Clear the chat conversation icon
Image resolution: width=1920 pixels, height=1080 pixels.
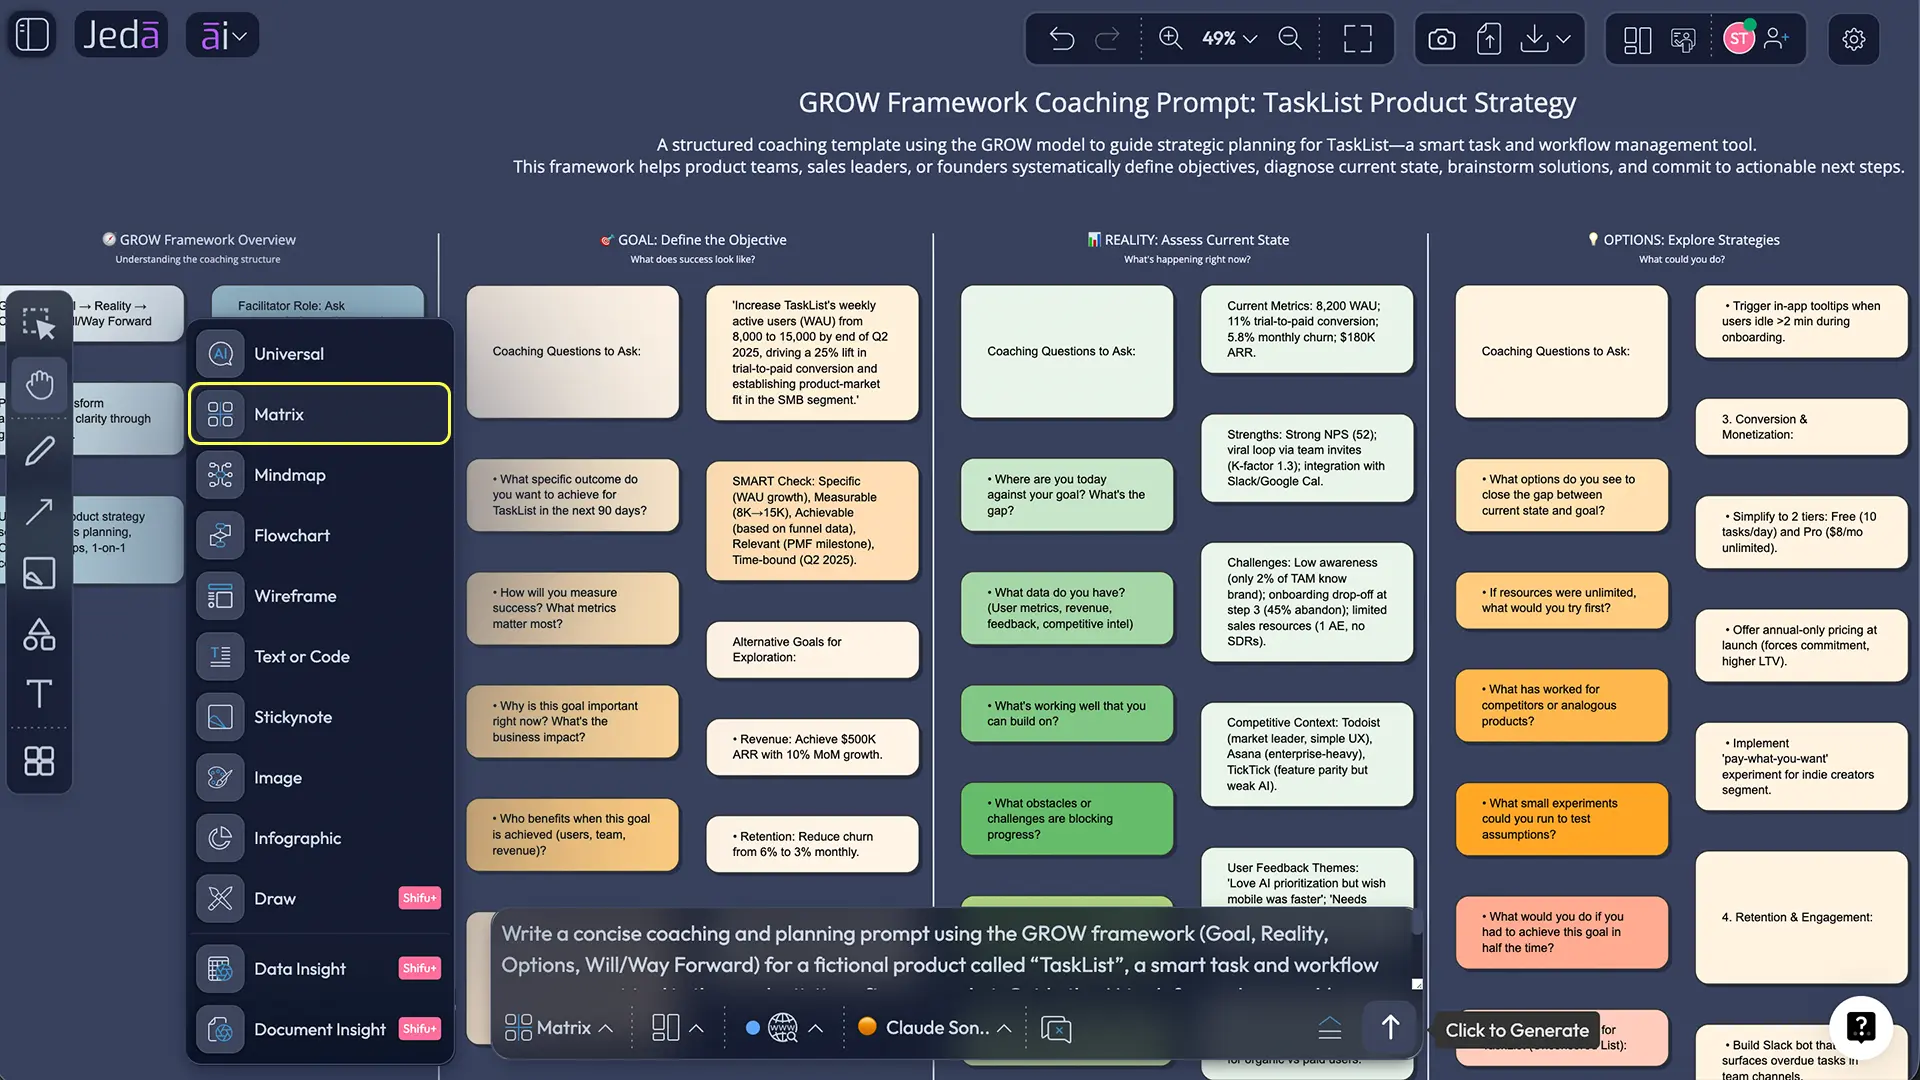pyautogui.click(x=1056, y=1029)
